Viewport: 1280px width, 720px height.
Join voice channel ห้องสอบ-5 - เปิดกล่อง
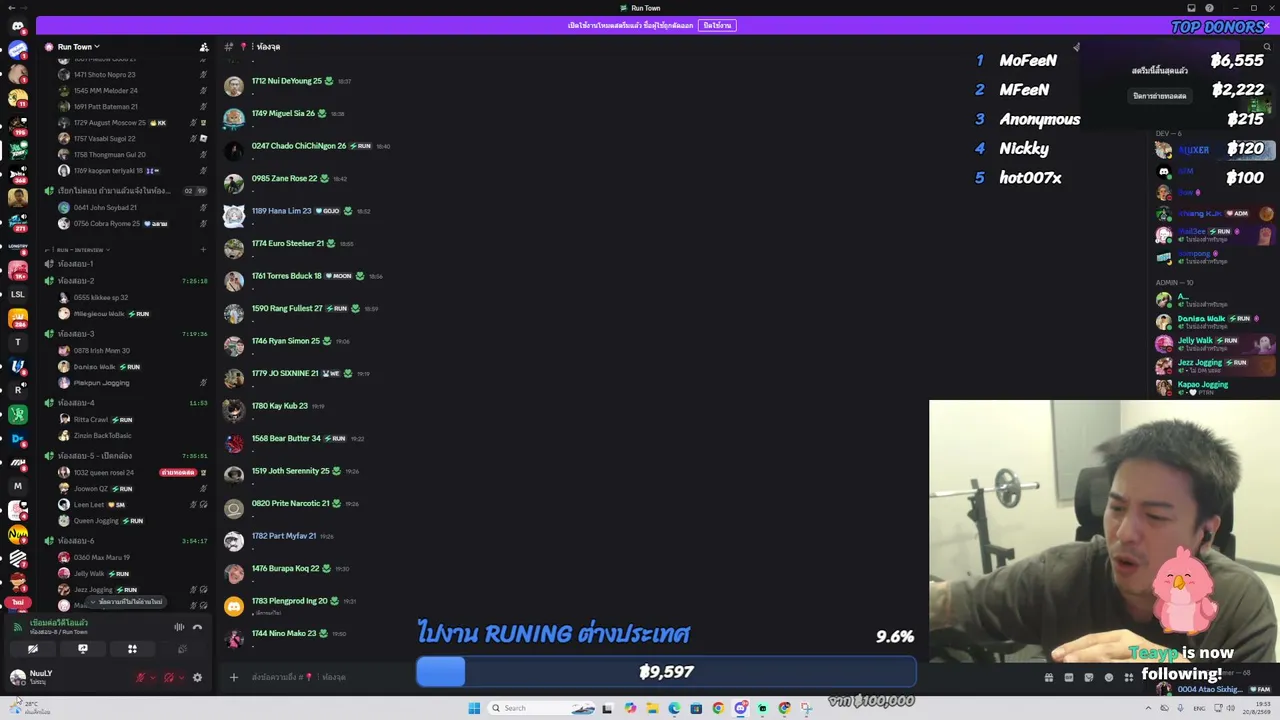pos(125,456)
